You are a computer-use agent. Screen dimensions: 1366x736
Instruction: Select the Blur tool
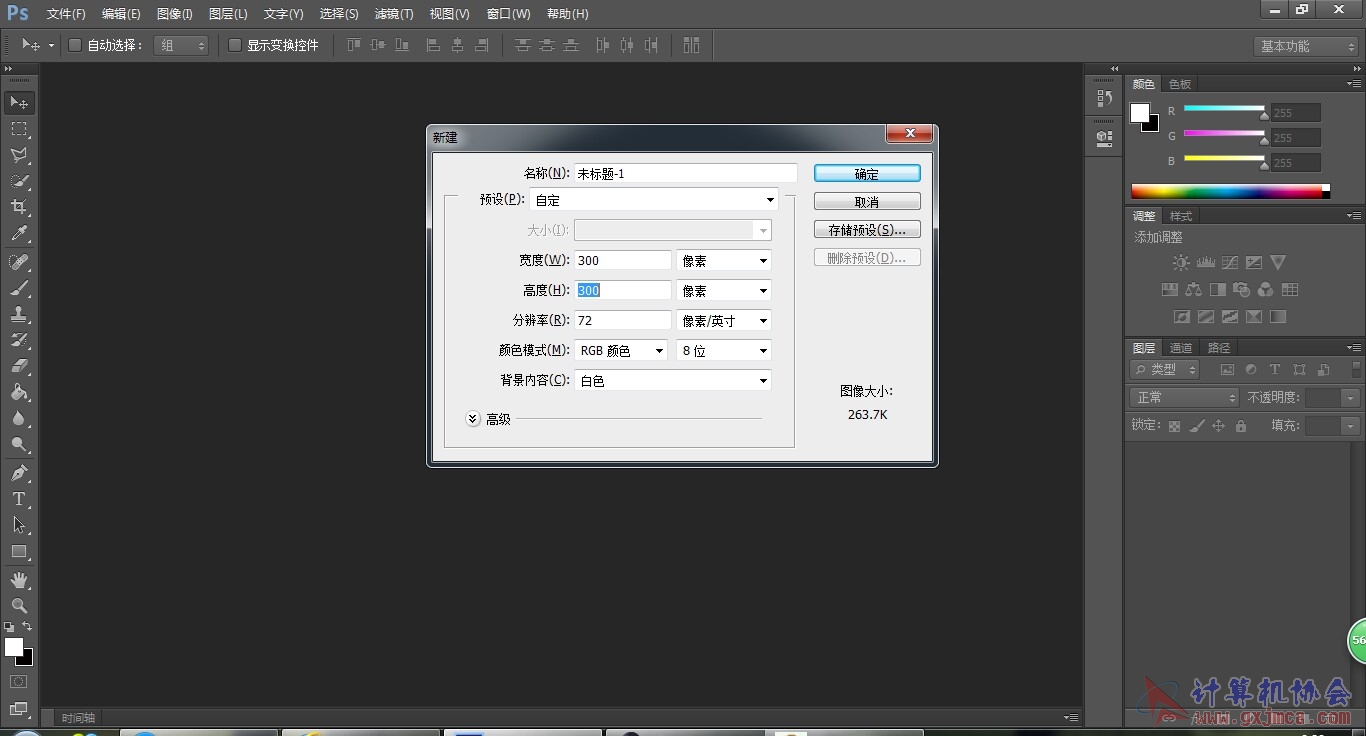19,418
